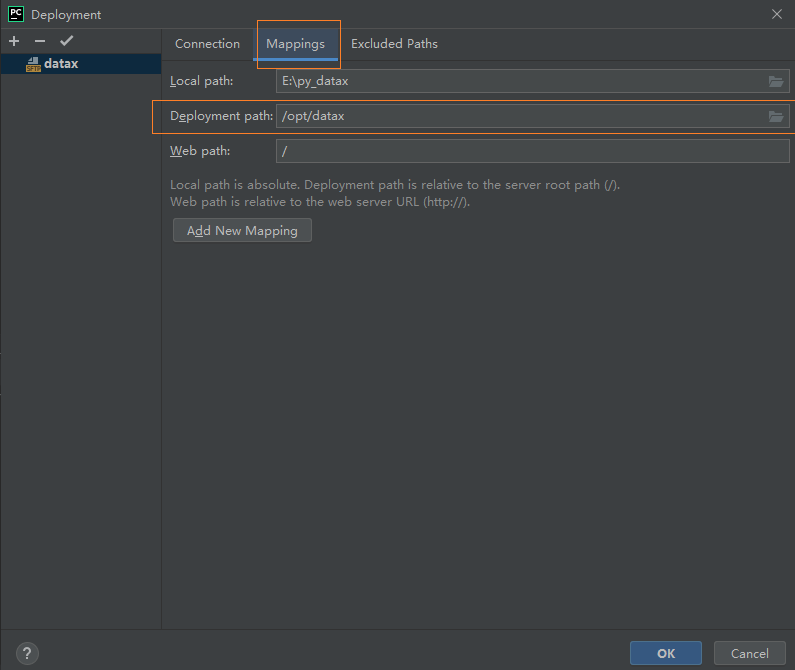
Task: Open the help question mark button
Action: pos(27,653)
